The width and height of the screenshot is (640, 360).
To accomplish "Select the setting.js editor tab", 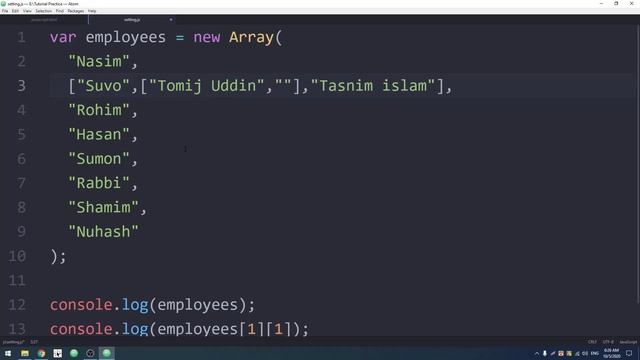I will (132, 20).
